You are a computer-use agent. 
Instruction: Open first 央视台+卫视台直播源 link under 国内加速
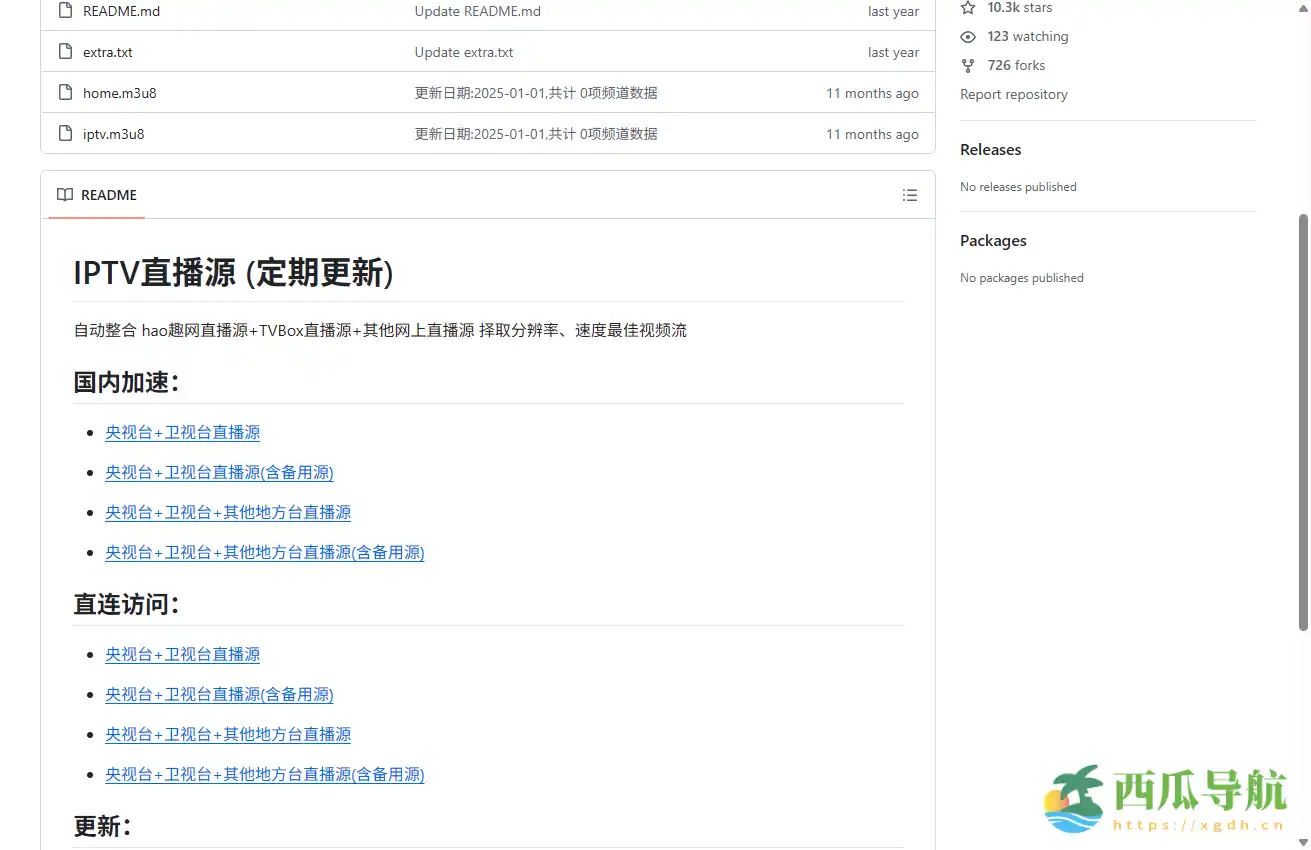coord(182,432)
